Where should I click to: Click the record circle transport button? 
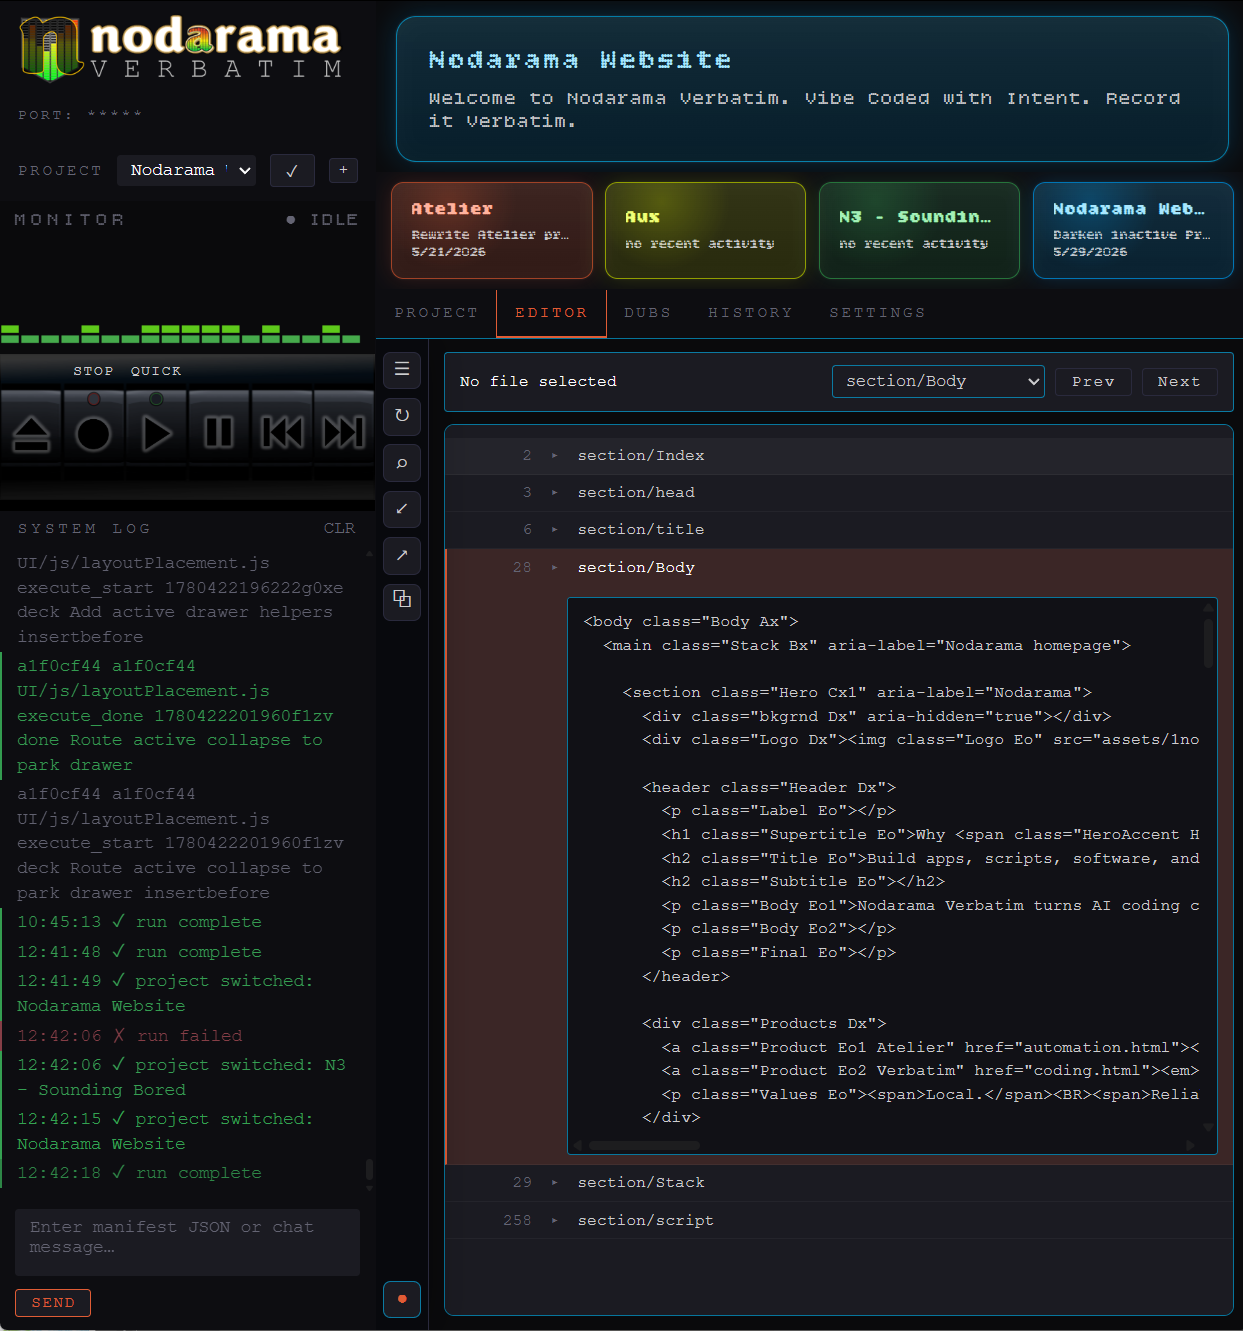tap(94, 433)
